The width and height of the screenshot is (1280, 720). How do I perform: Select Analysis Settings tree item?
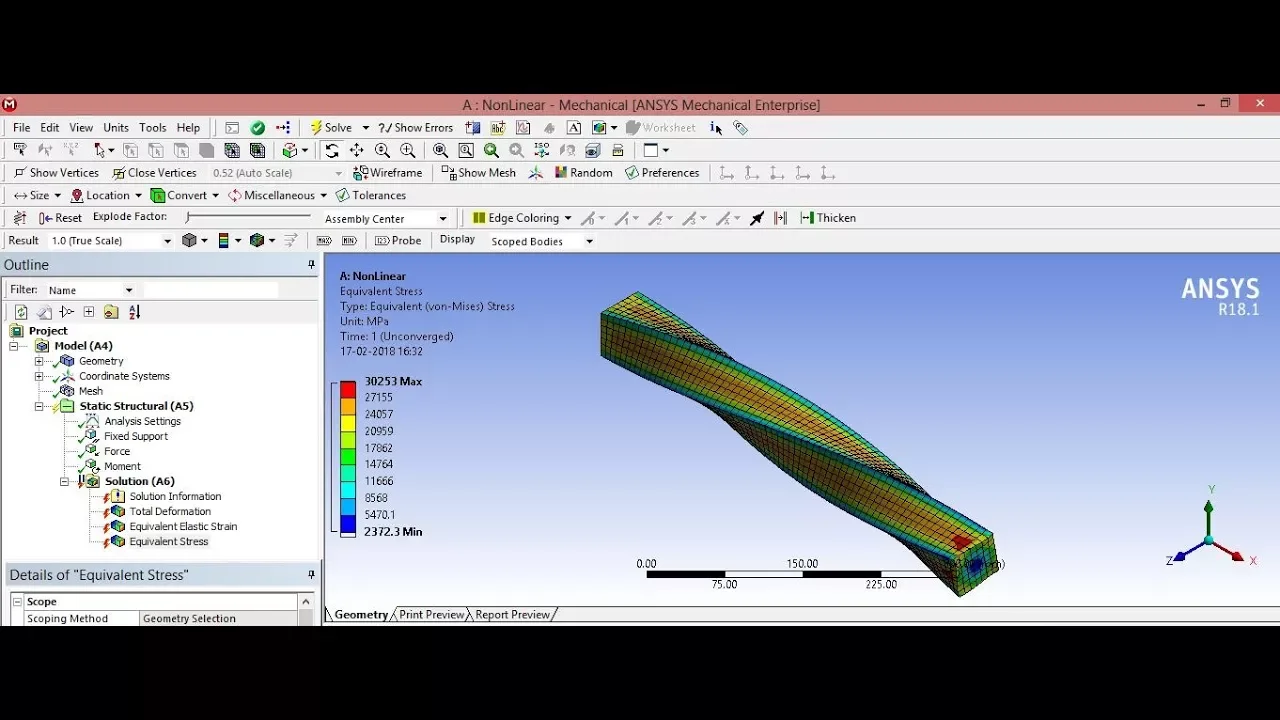pos(142,421)
